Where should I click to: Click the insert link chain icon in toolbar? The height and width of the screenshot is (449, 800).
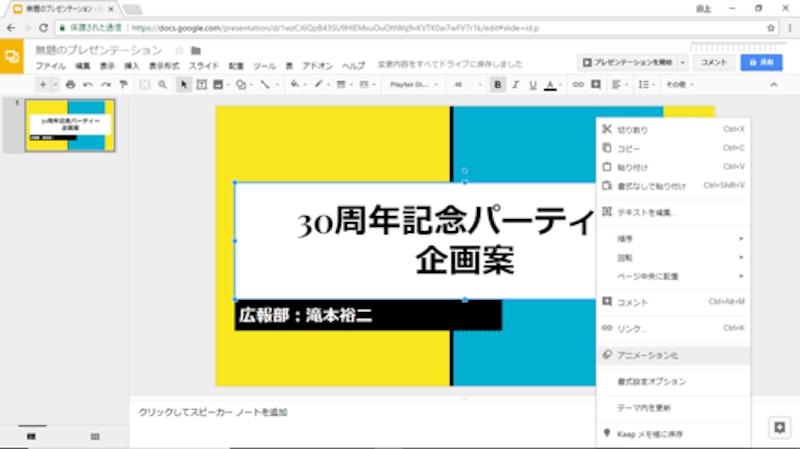[x=577, y=85]
